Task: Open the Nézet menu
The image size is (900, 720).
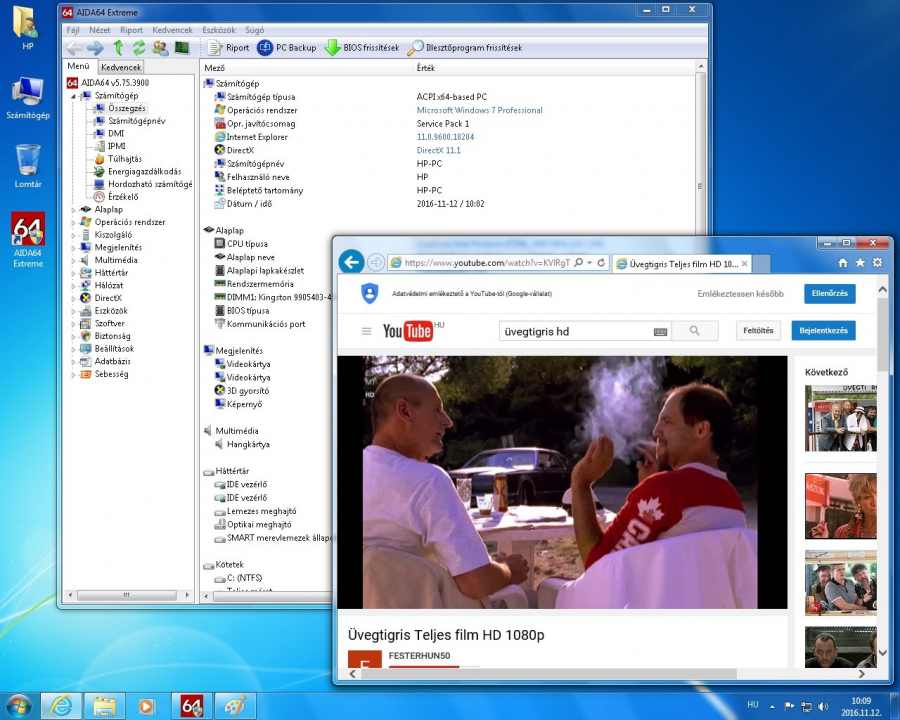Action: (99, 30)
